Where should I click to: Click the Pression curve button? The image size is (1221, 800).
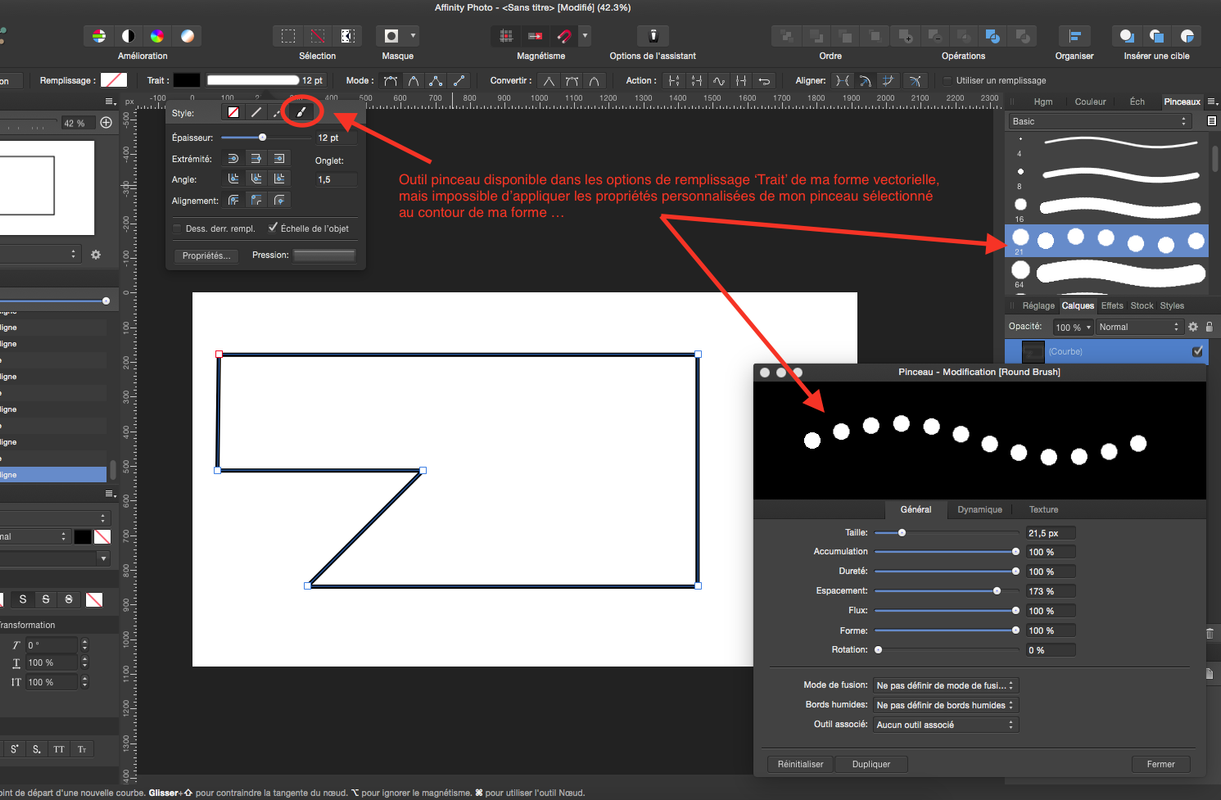pos(324,256)
